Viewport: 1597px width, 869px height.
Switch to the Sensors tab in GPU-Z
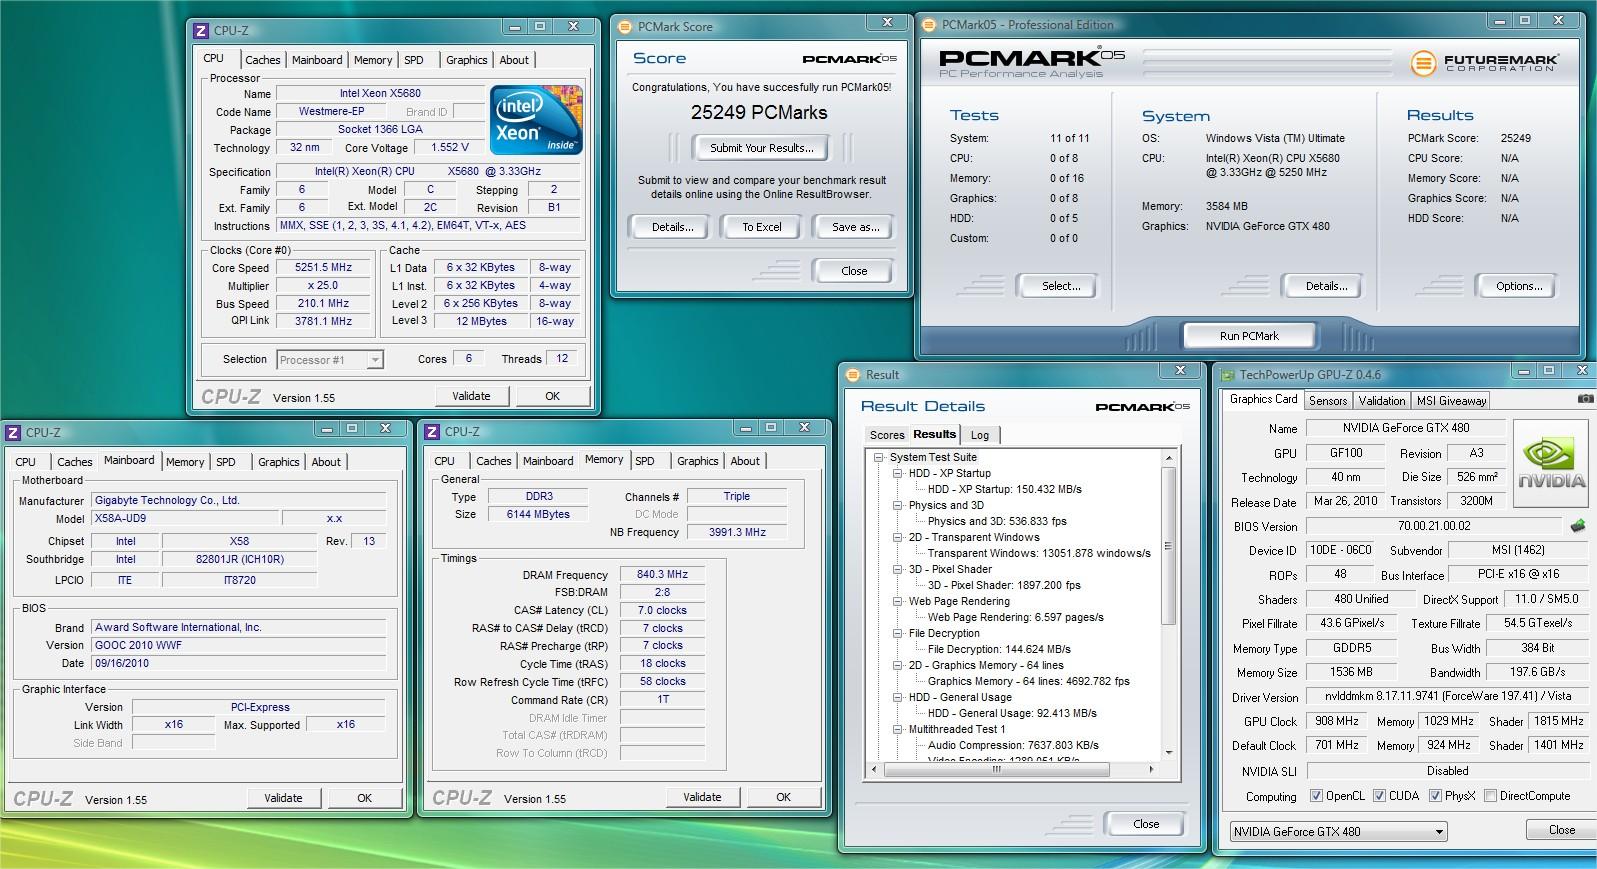coord(1328,401)
